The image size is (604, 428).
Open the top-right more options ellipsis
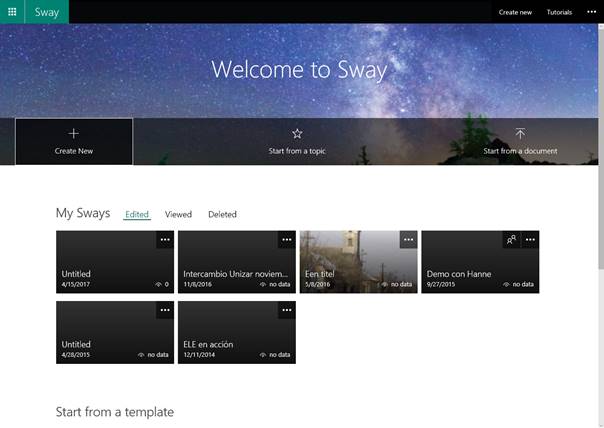click(591, 12)
